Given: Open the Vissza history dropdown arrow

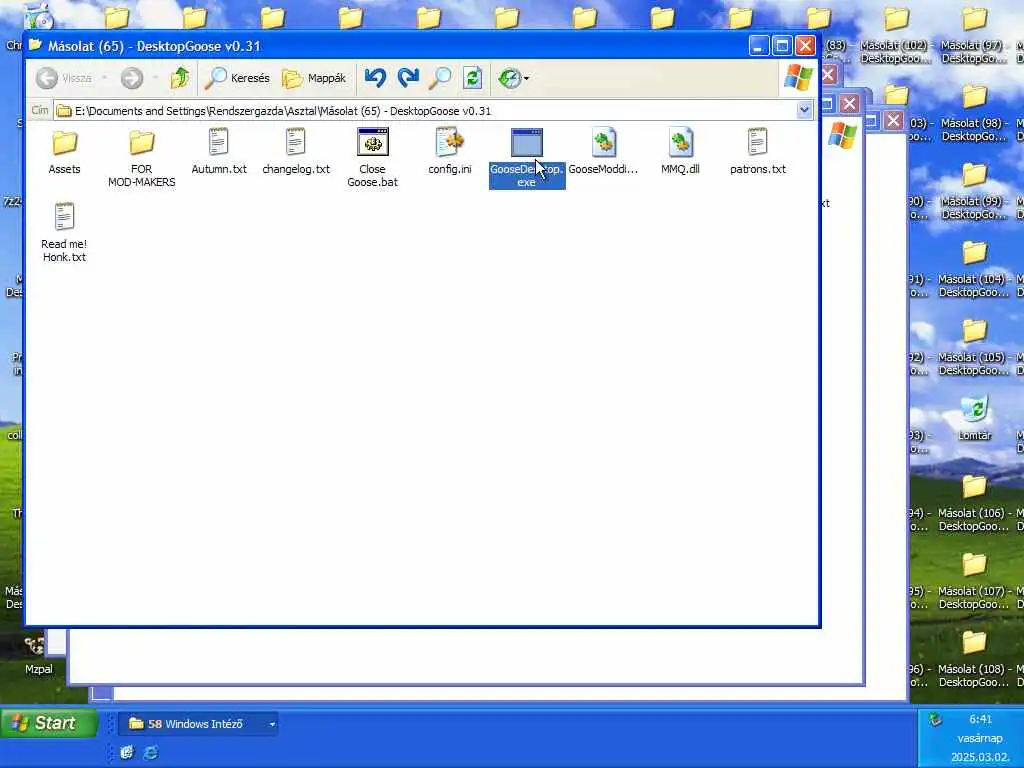Looking at the screenshot, I should coord(104,78).
